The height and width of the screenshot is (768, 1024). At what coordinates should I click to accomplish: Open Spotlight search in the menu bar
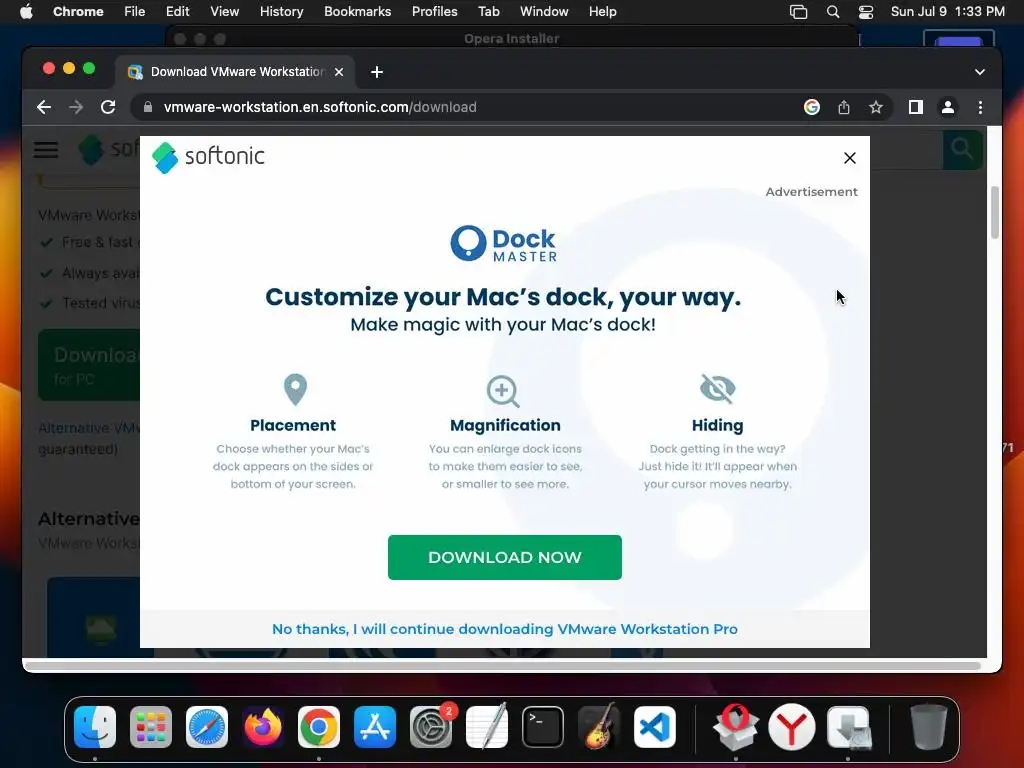(833, 12)
